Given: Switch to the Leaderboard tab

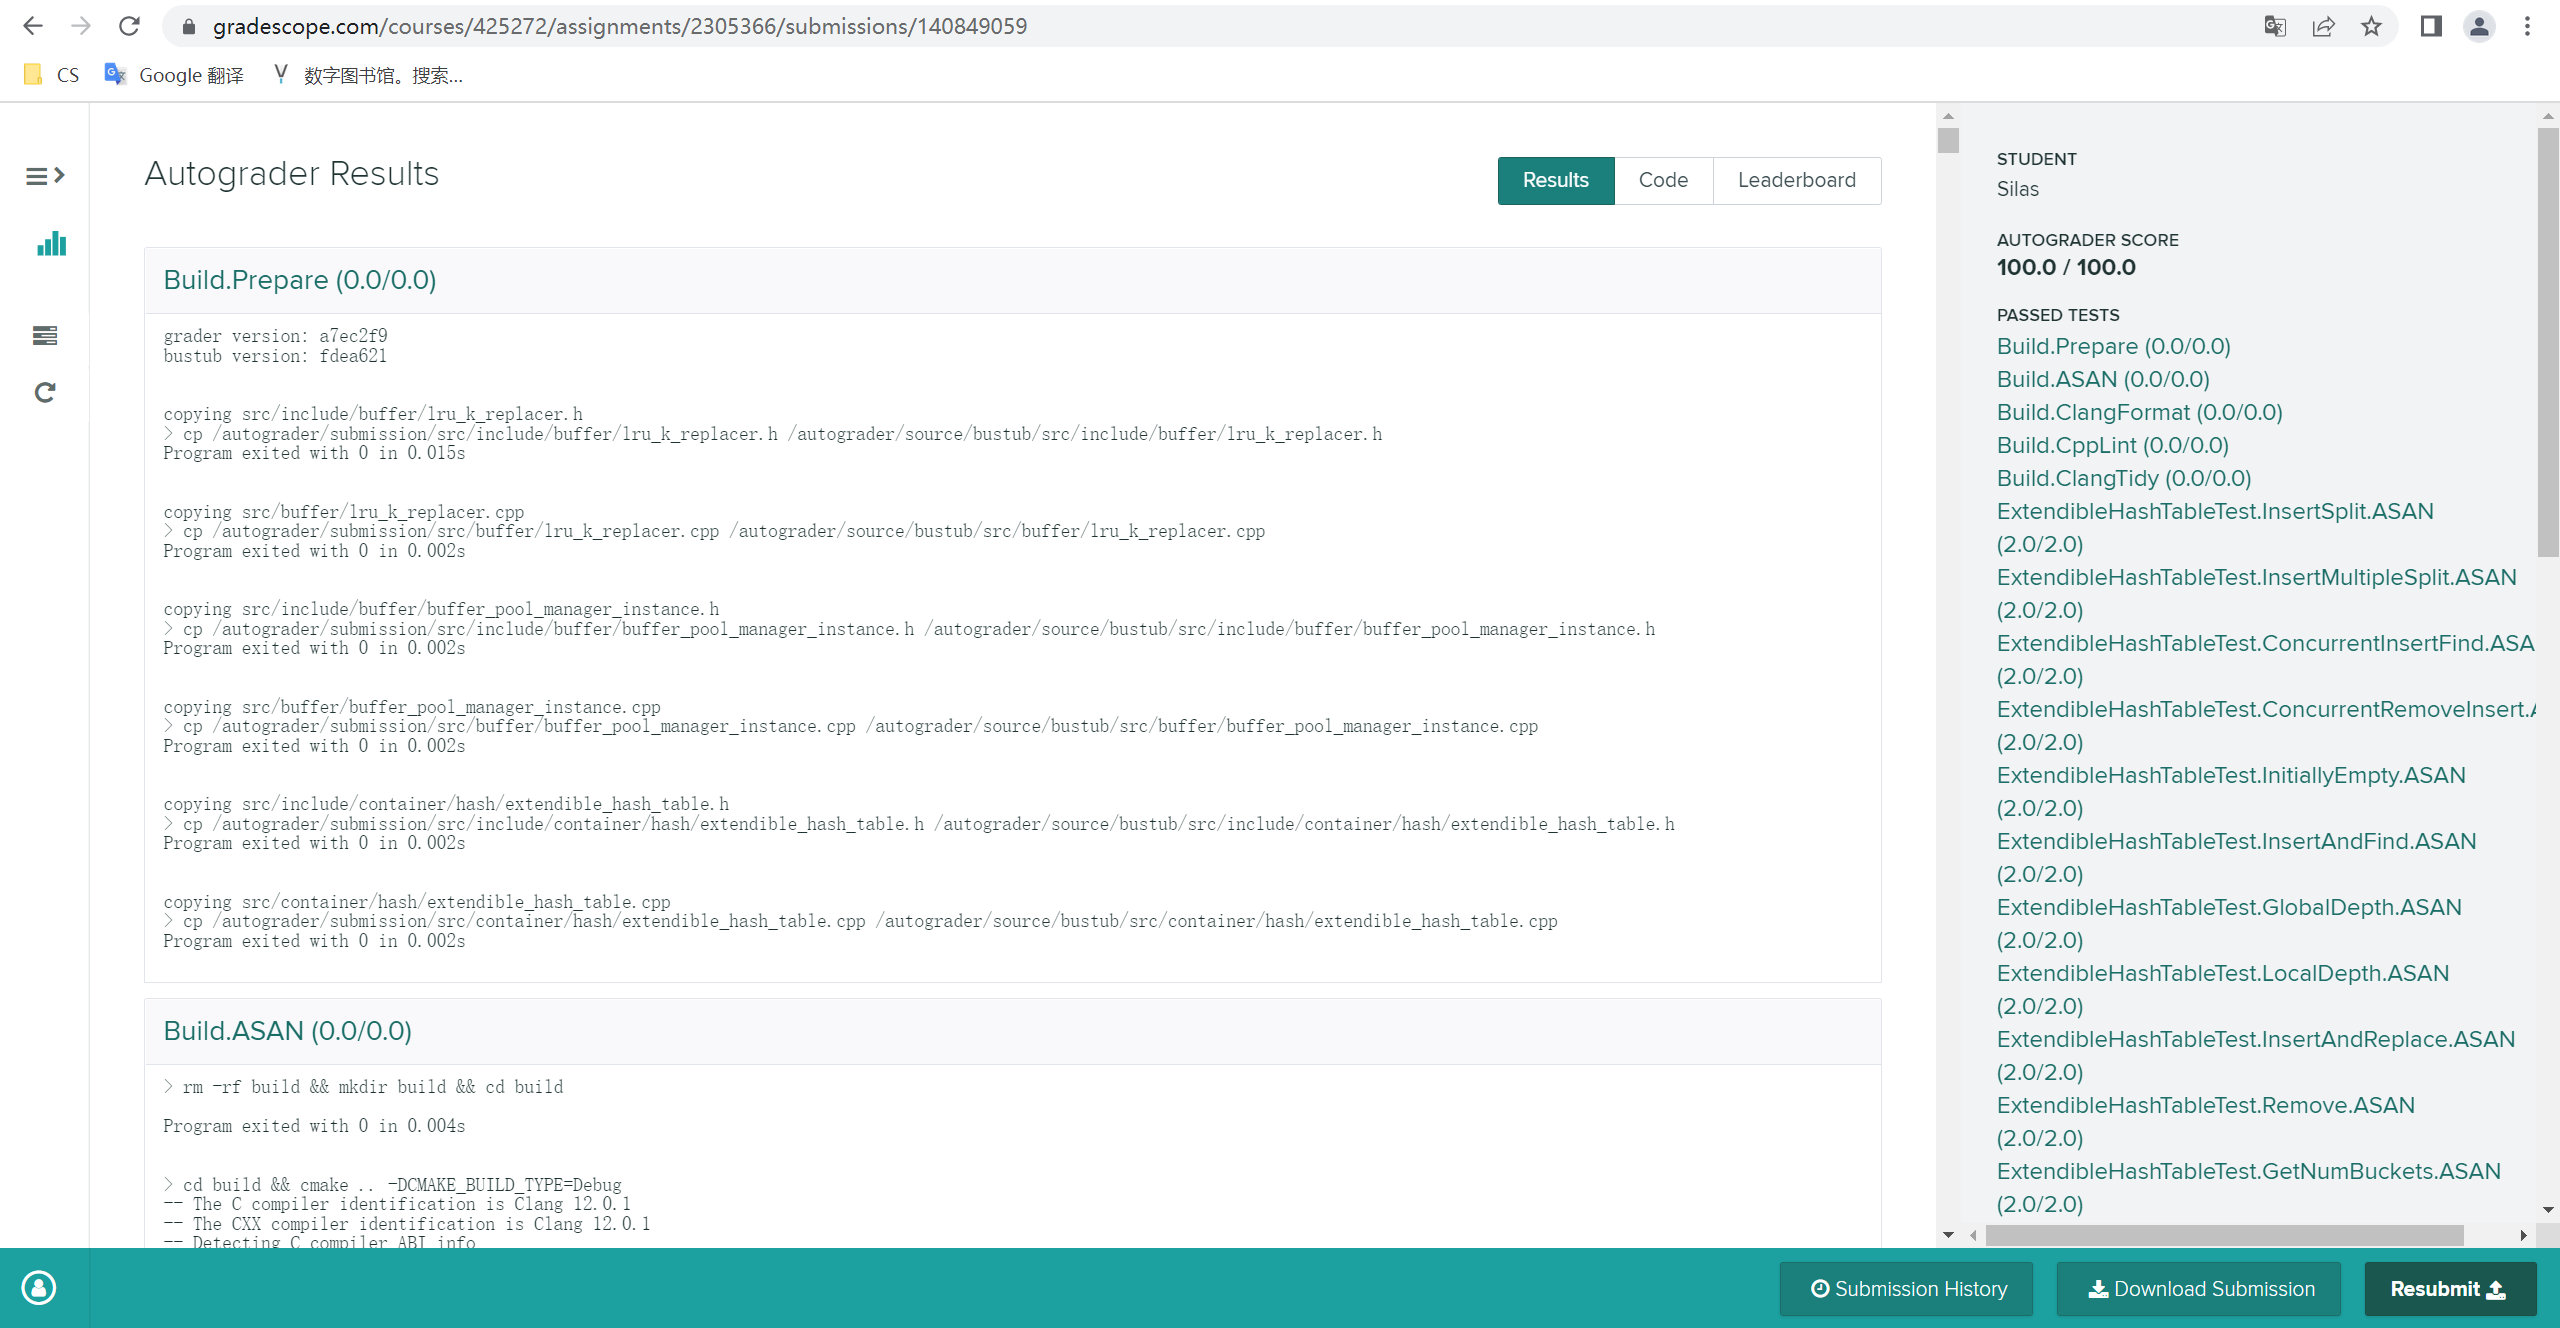Looking at the screenshot, I should (x=1796, y=180).
